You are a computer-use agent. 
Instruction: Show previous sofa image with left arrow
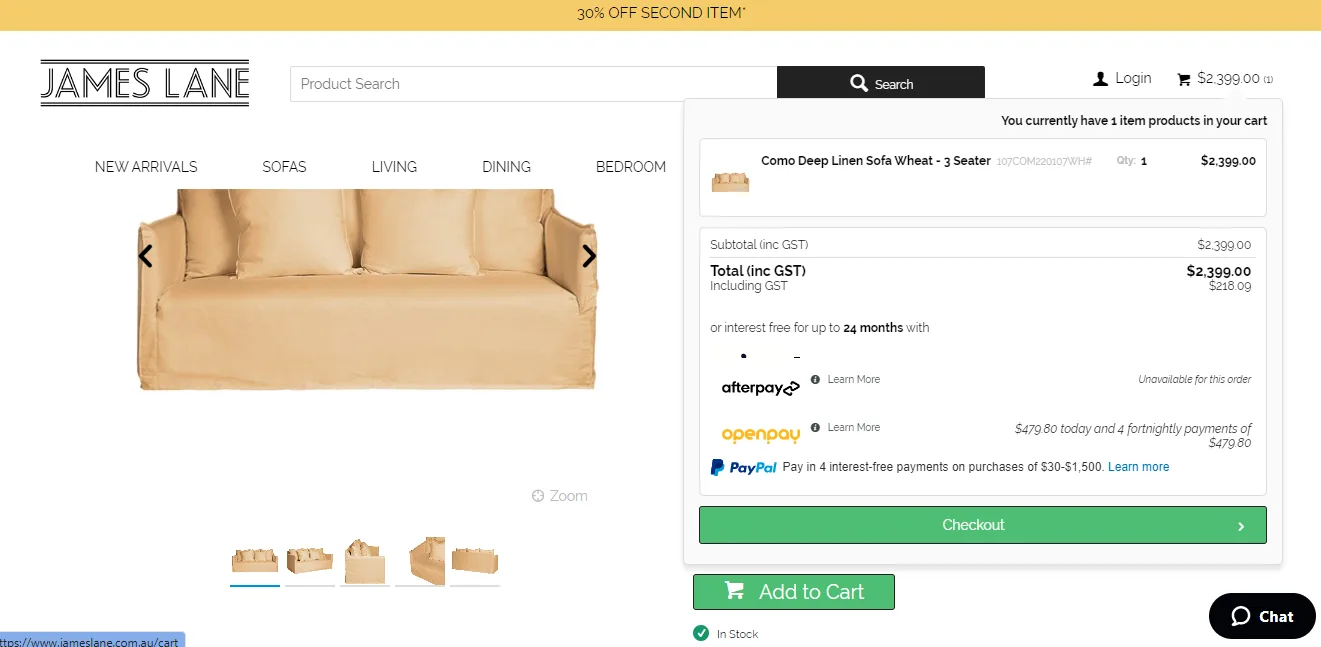(x=146, y=256)
